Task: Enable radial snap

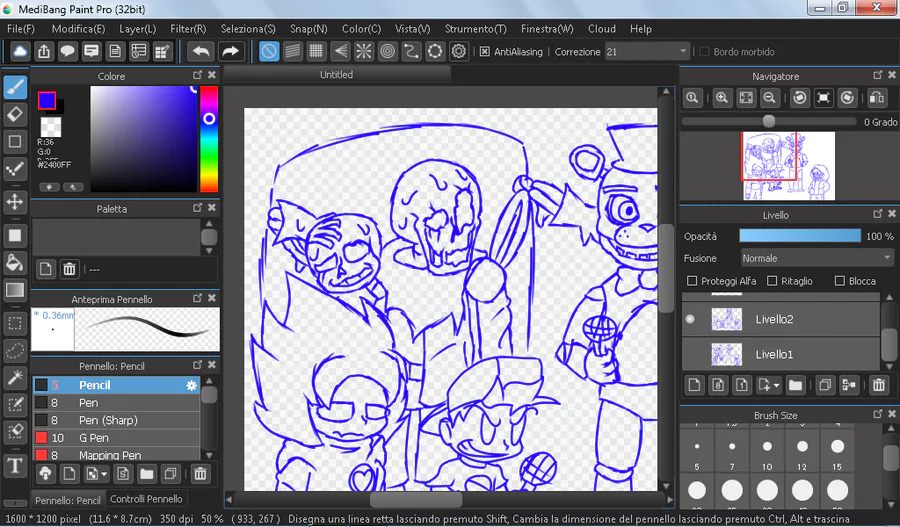Action: [x=364, y=52]
